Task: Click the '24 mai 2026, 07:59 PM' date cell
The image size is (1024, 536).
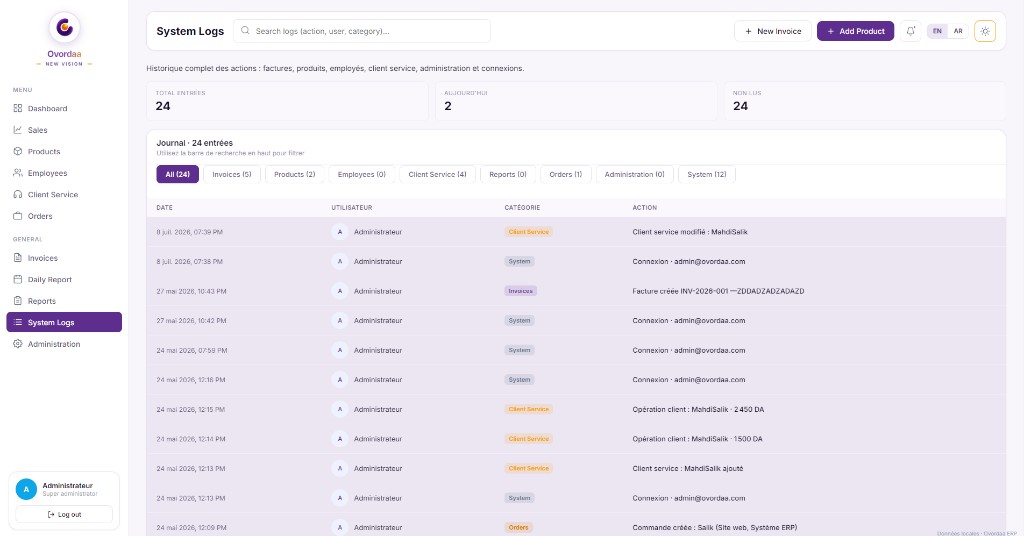Action: (192, 351)
